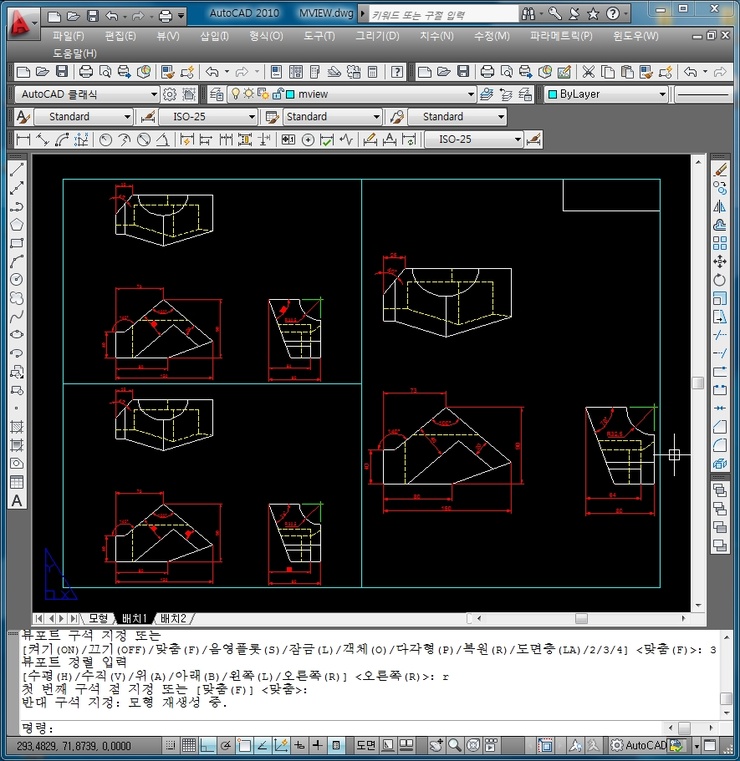Screen dimensions: 740x761
Task: Toggle Grid display in status bar
Action: point(189,745)
